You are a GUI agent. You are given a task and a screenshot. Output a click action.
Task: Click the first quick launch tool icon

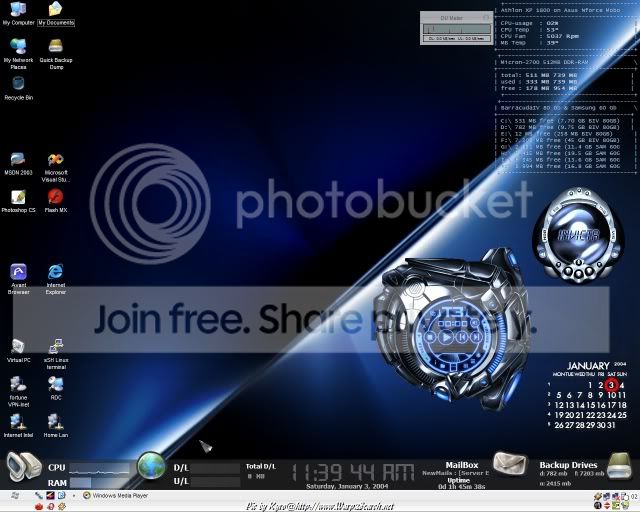coord(39,496)
